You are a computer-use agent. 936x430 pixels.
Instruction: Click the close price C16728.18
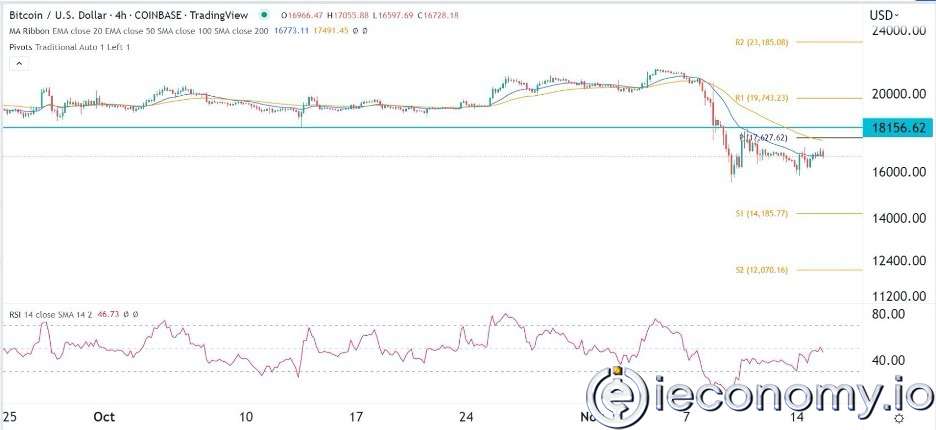pos(436,16)
